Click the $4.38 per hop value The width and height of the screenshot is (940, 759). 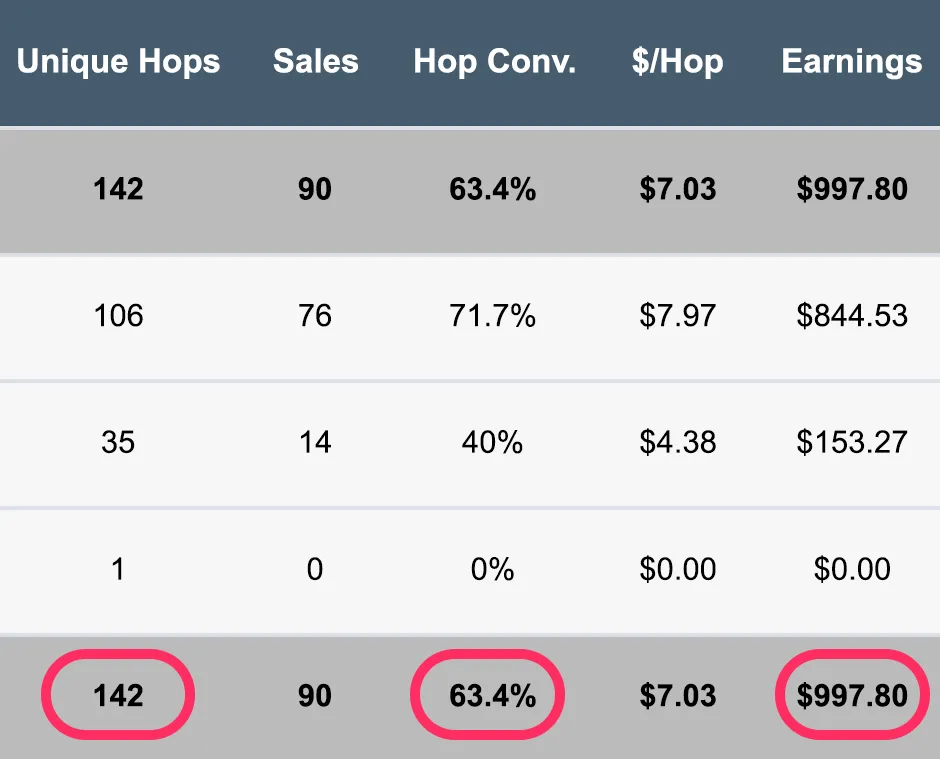click(677, 442)
